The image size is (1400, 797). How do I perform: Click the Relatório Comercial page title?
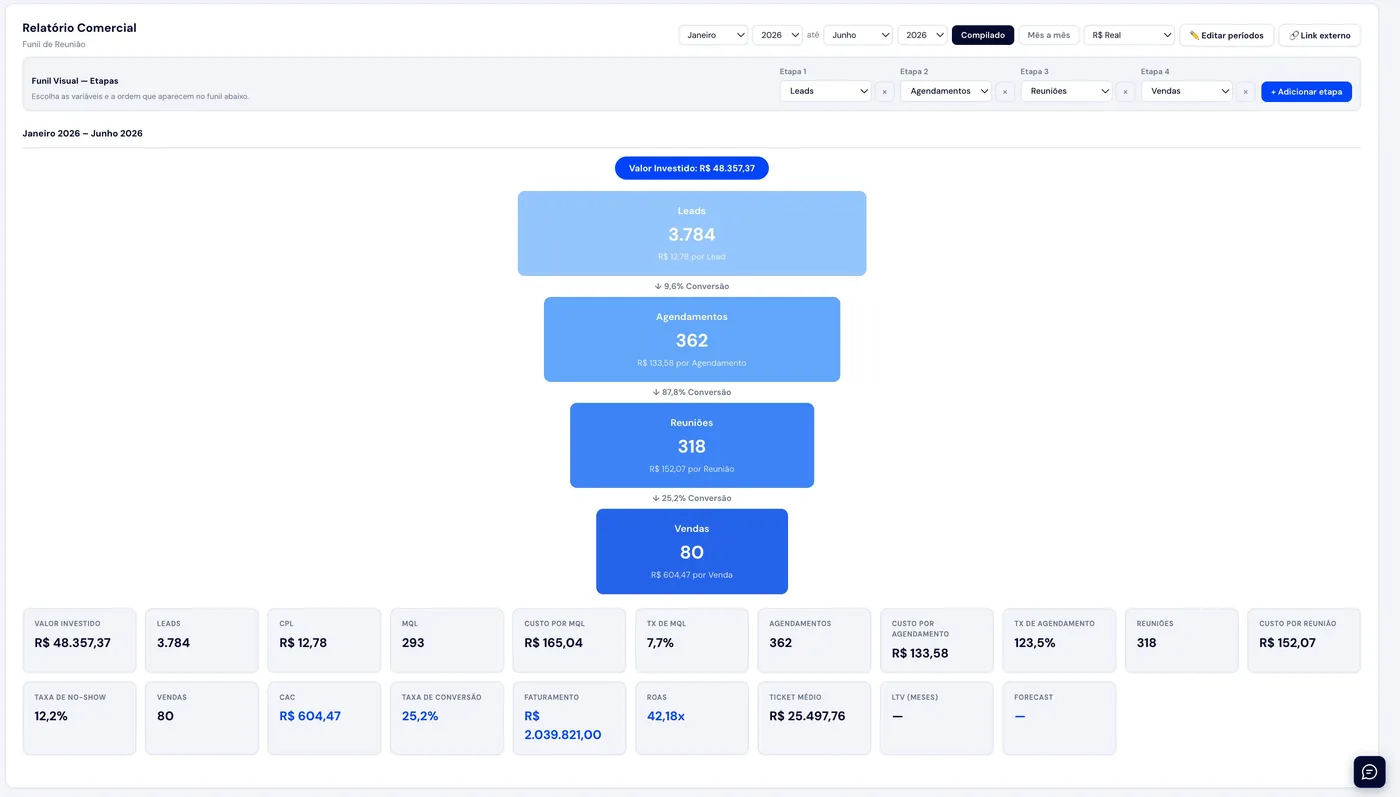(x=79, y=28)
